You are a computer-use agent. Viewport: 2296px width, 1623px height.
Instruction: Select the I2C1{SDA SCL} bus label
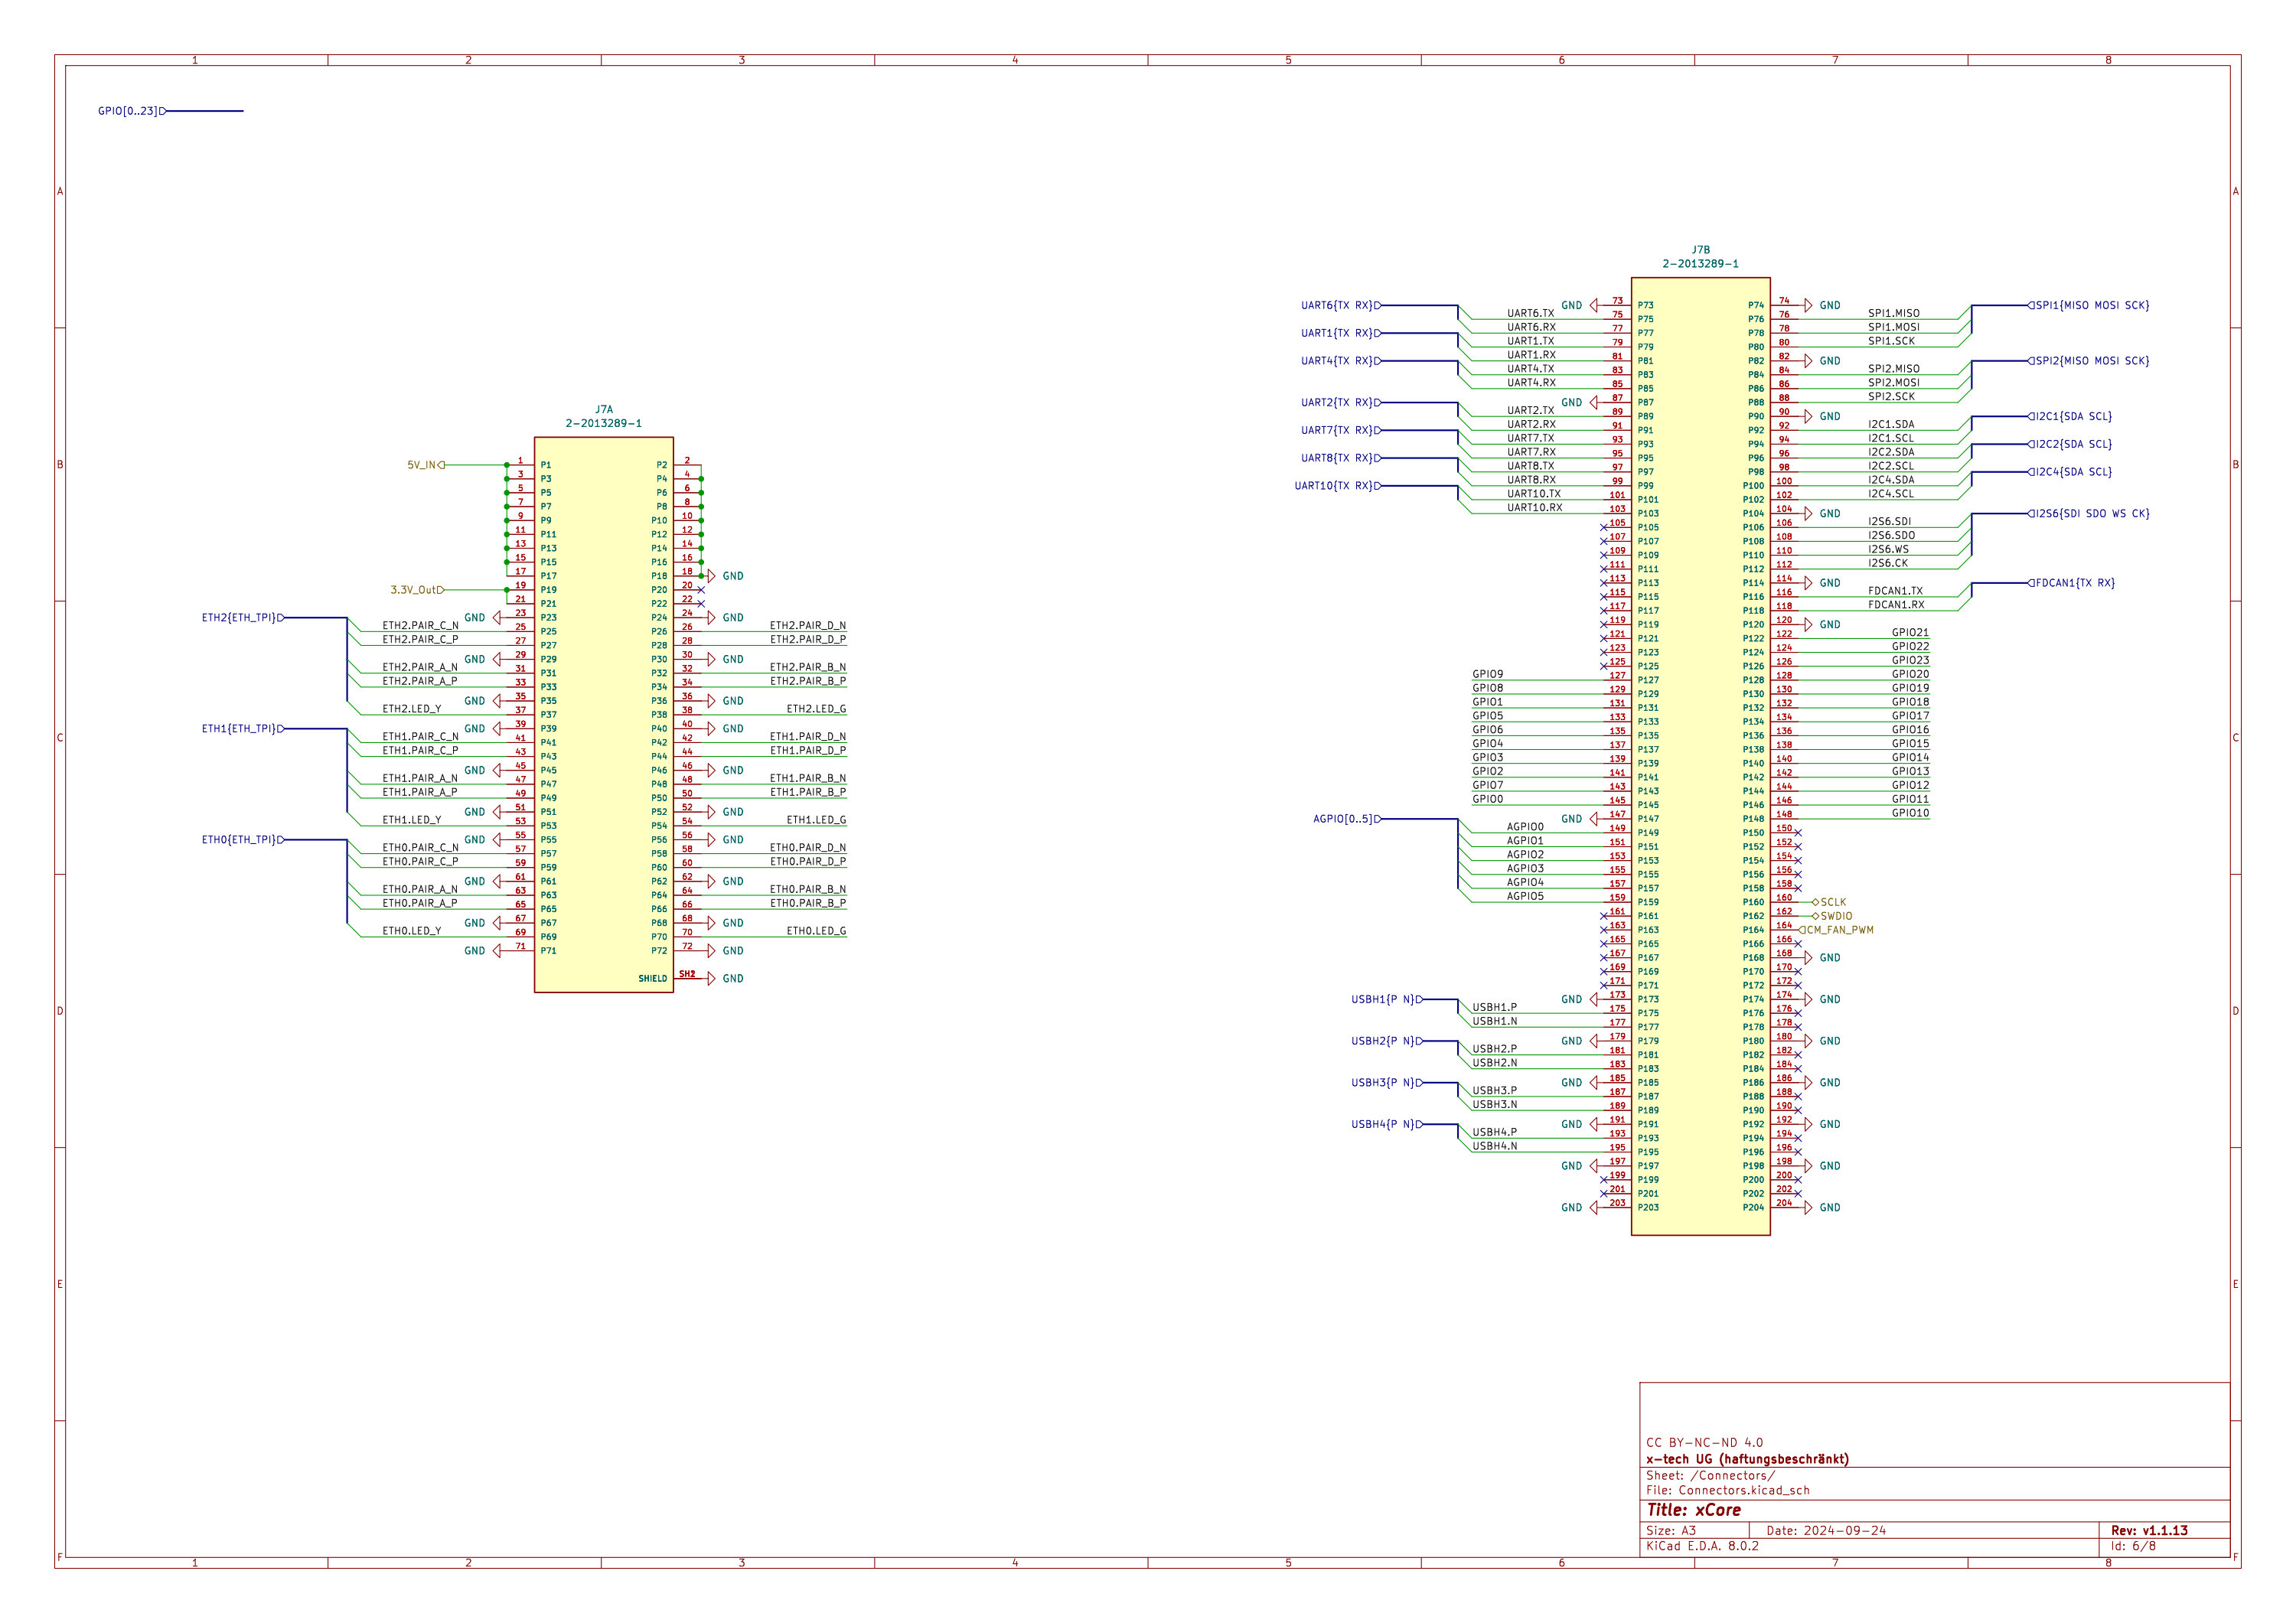pyautogui.click(x=2071, y=416)
